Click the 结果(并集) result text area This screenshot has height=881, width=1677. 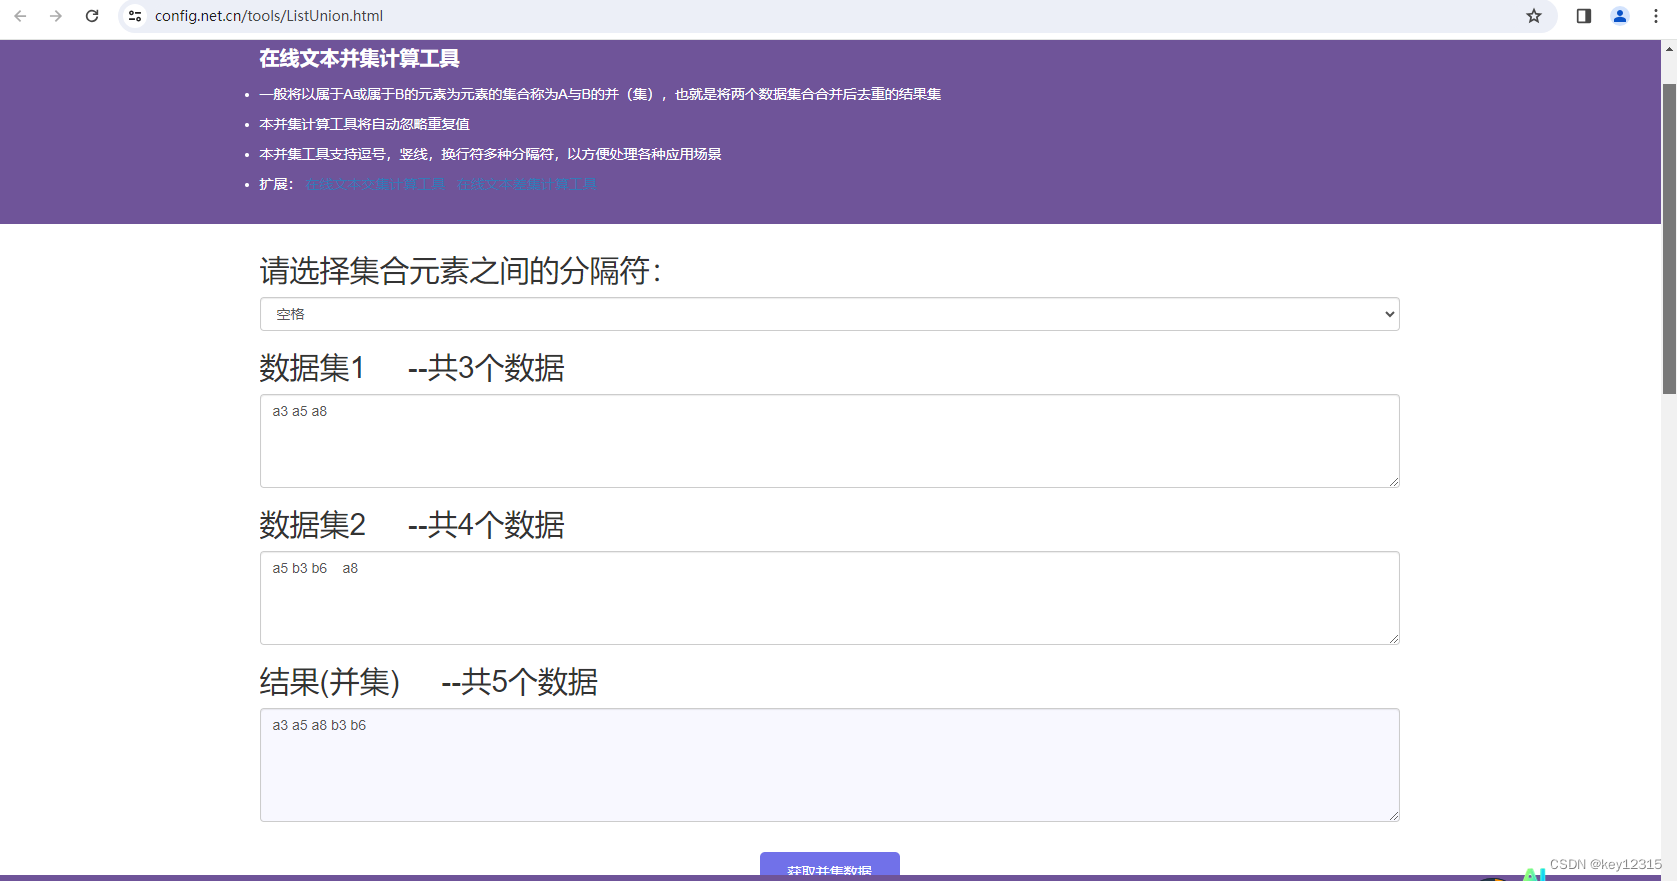[829, 765]
